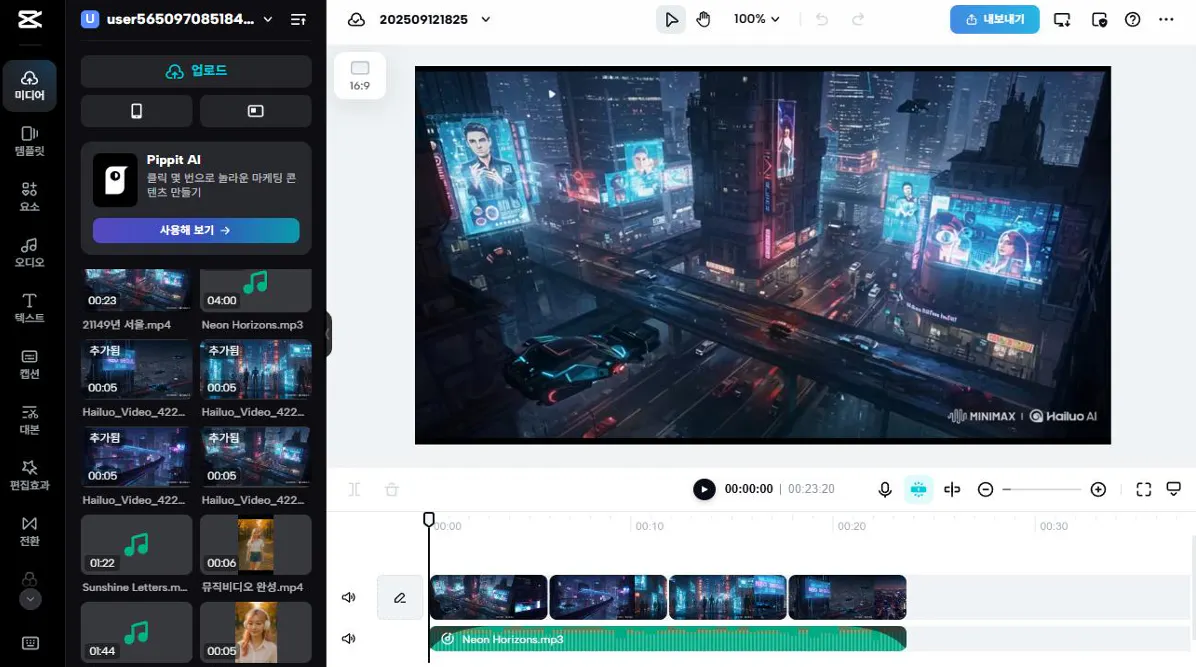Click the video preview canvas
Viewport: 1196px width, 667px height.
[763, 255]
